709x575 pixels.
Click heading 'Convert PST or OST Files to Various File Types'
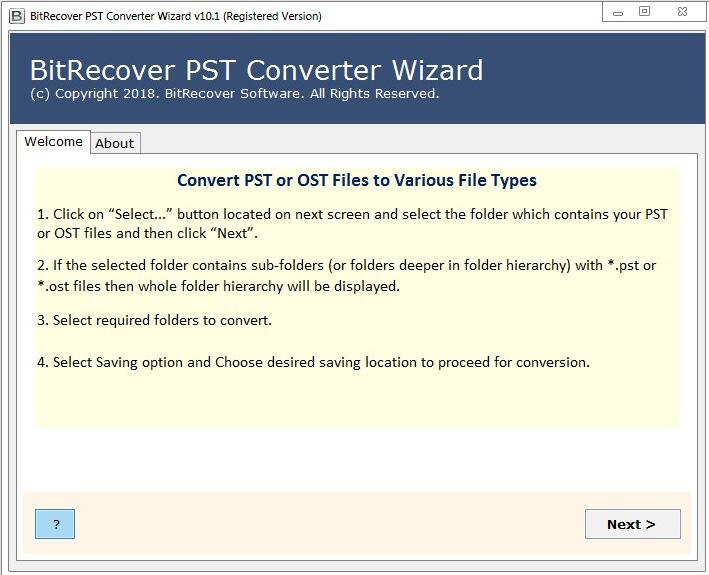pyautogui.click(x=357, y=180)
